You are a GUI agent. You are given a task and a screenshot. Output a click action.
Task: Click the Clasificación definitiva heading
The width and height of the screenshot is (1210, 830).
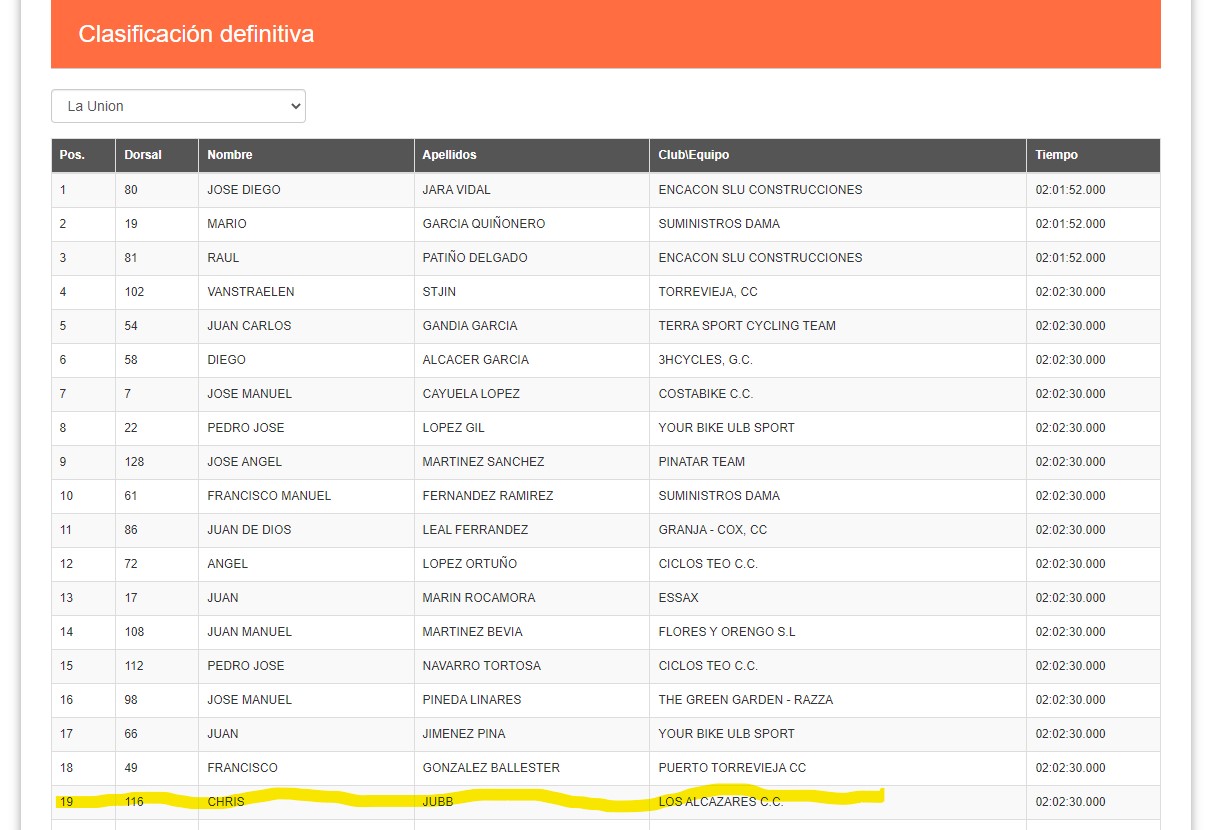196,34
